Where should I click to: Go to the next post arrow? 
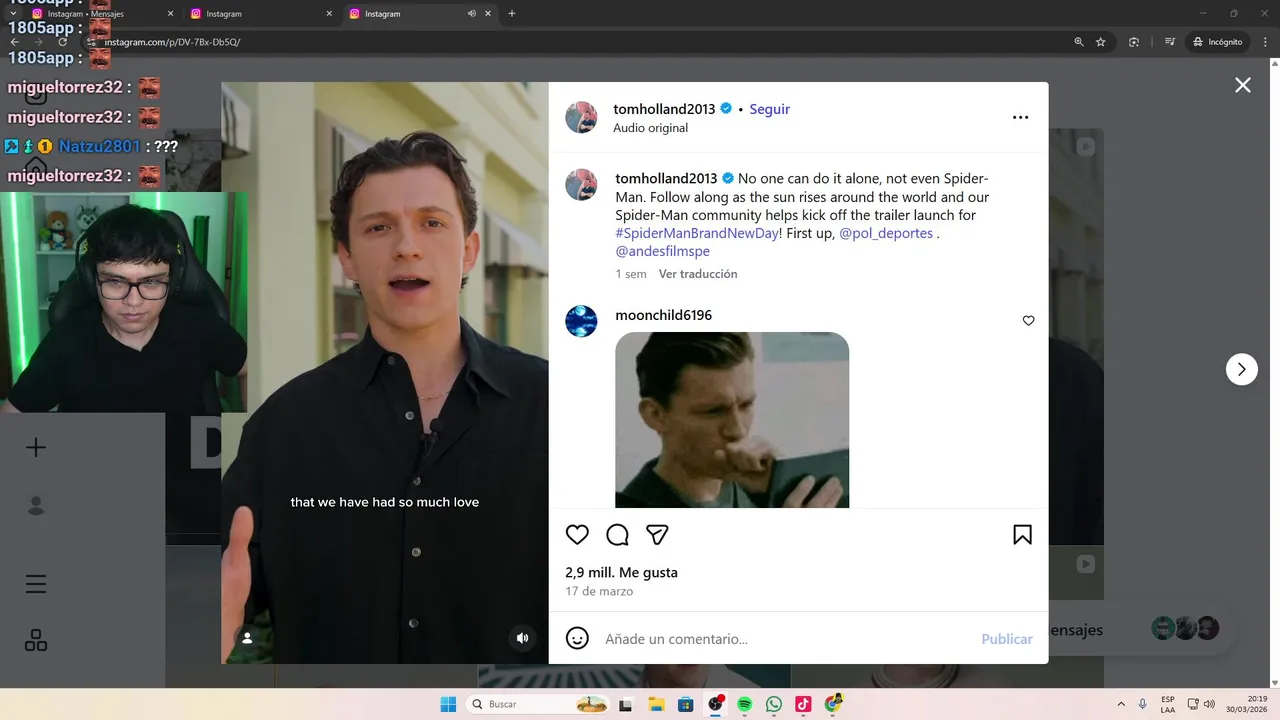click(x=1241, y=369)
